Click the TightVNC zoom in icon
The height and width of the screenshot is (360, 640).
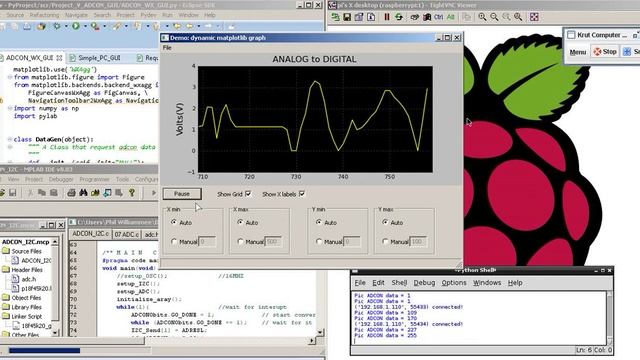click(x=482, y=17)
